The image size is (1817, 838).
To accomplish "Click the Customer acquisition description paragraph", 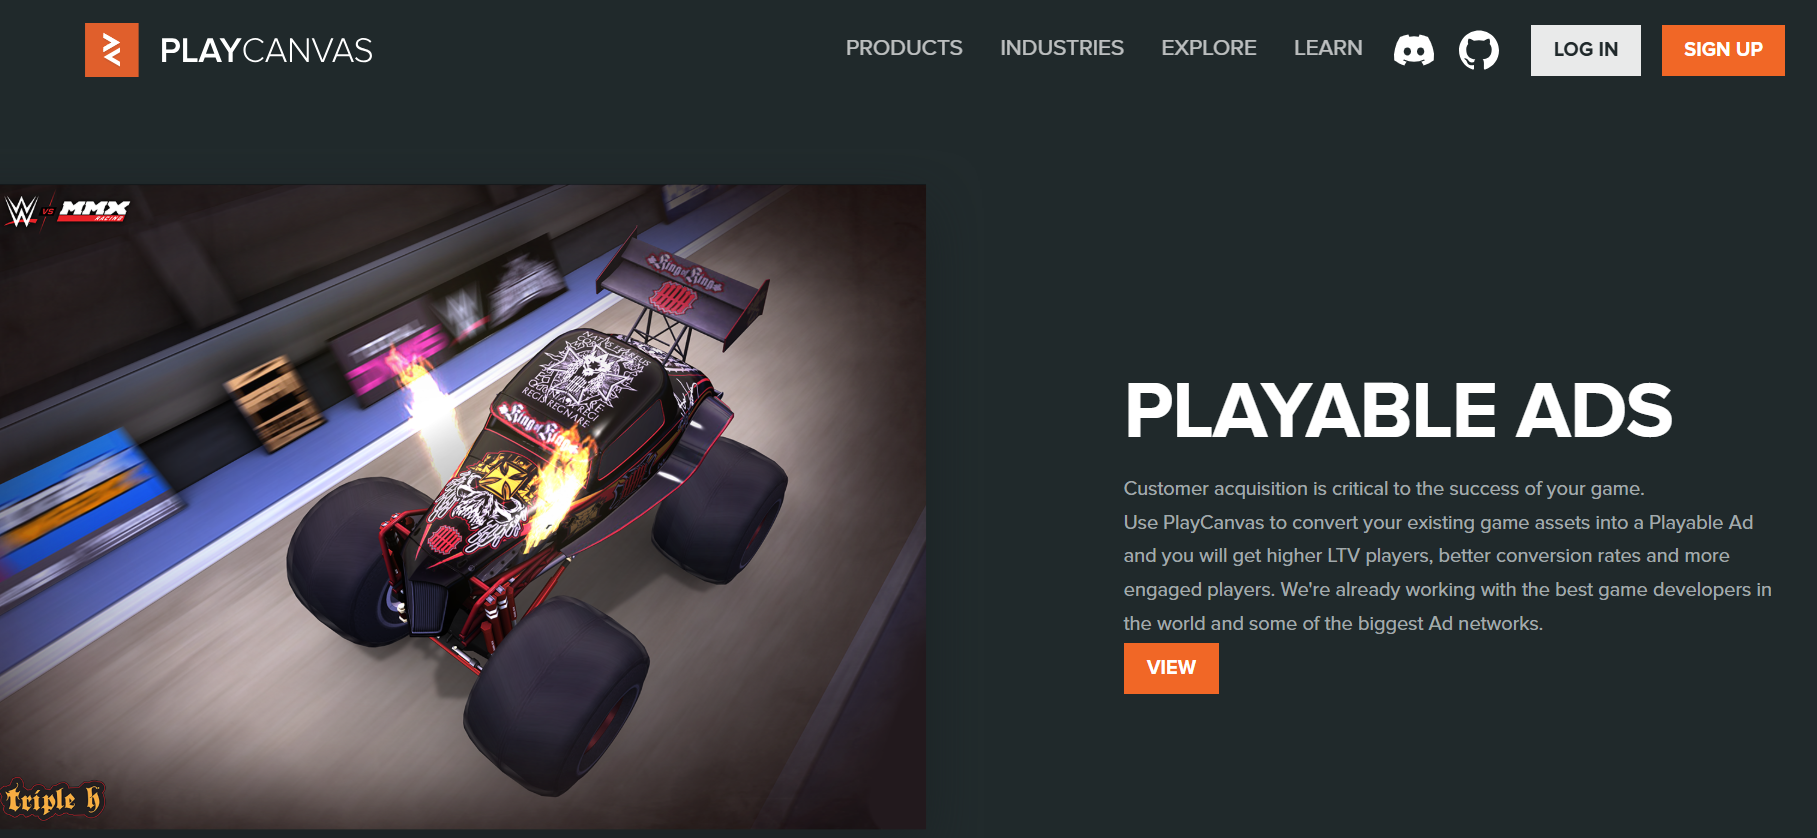I will click(1447, 556).
